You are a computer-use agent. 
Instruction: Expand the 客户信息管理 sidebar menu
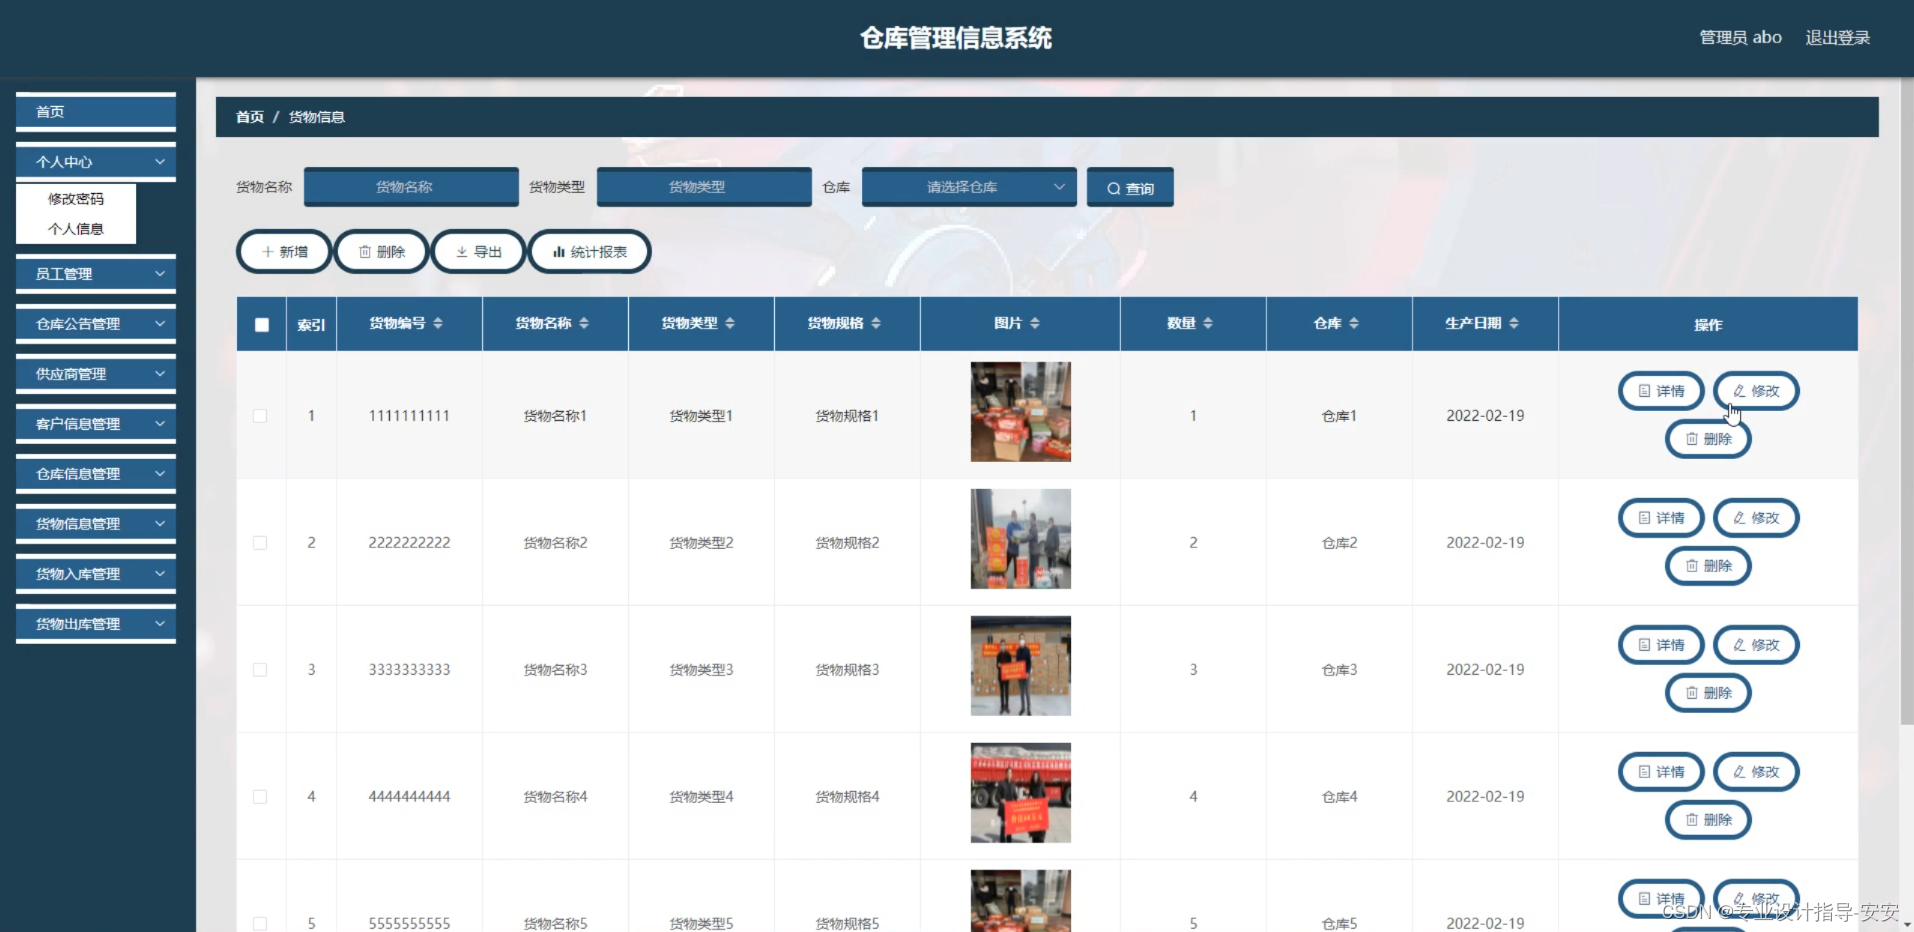(x=96, y=424)
